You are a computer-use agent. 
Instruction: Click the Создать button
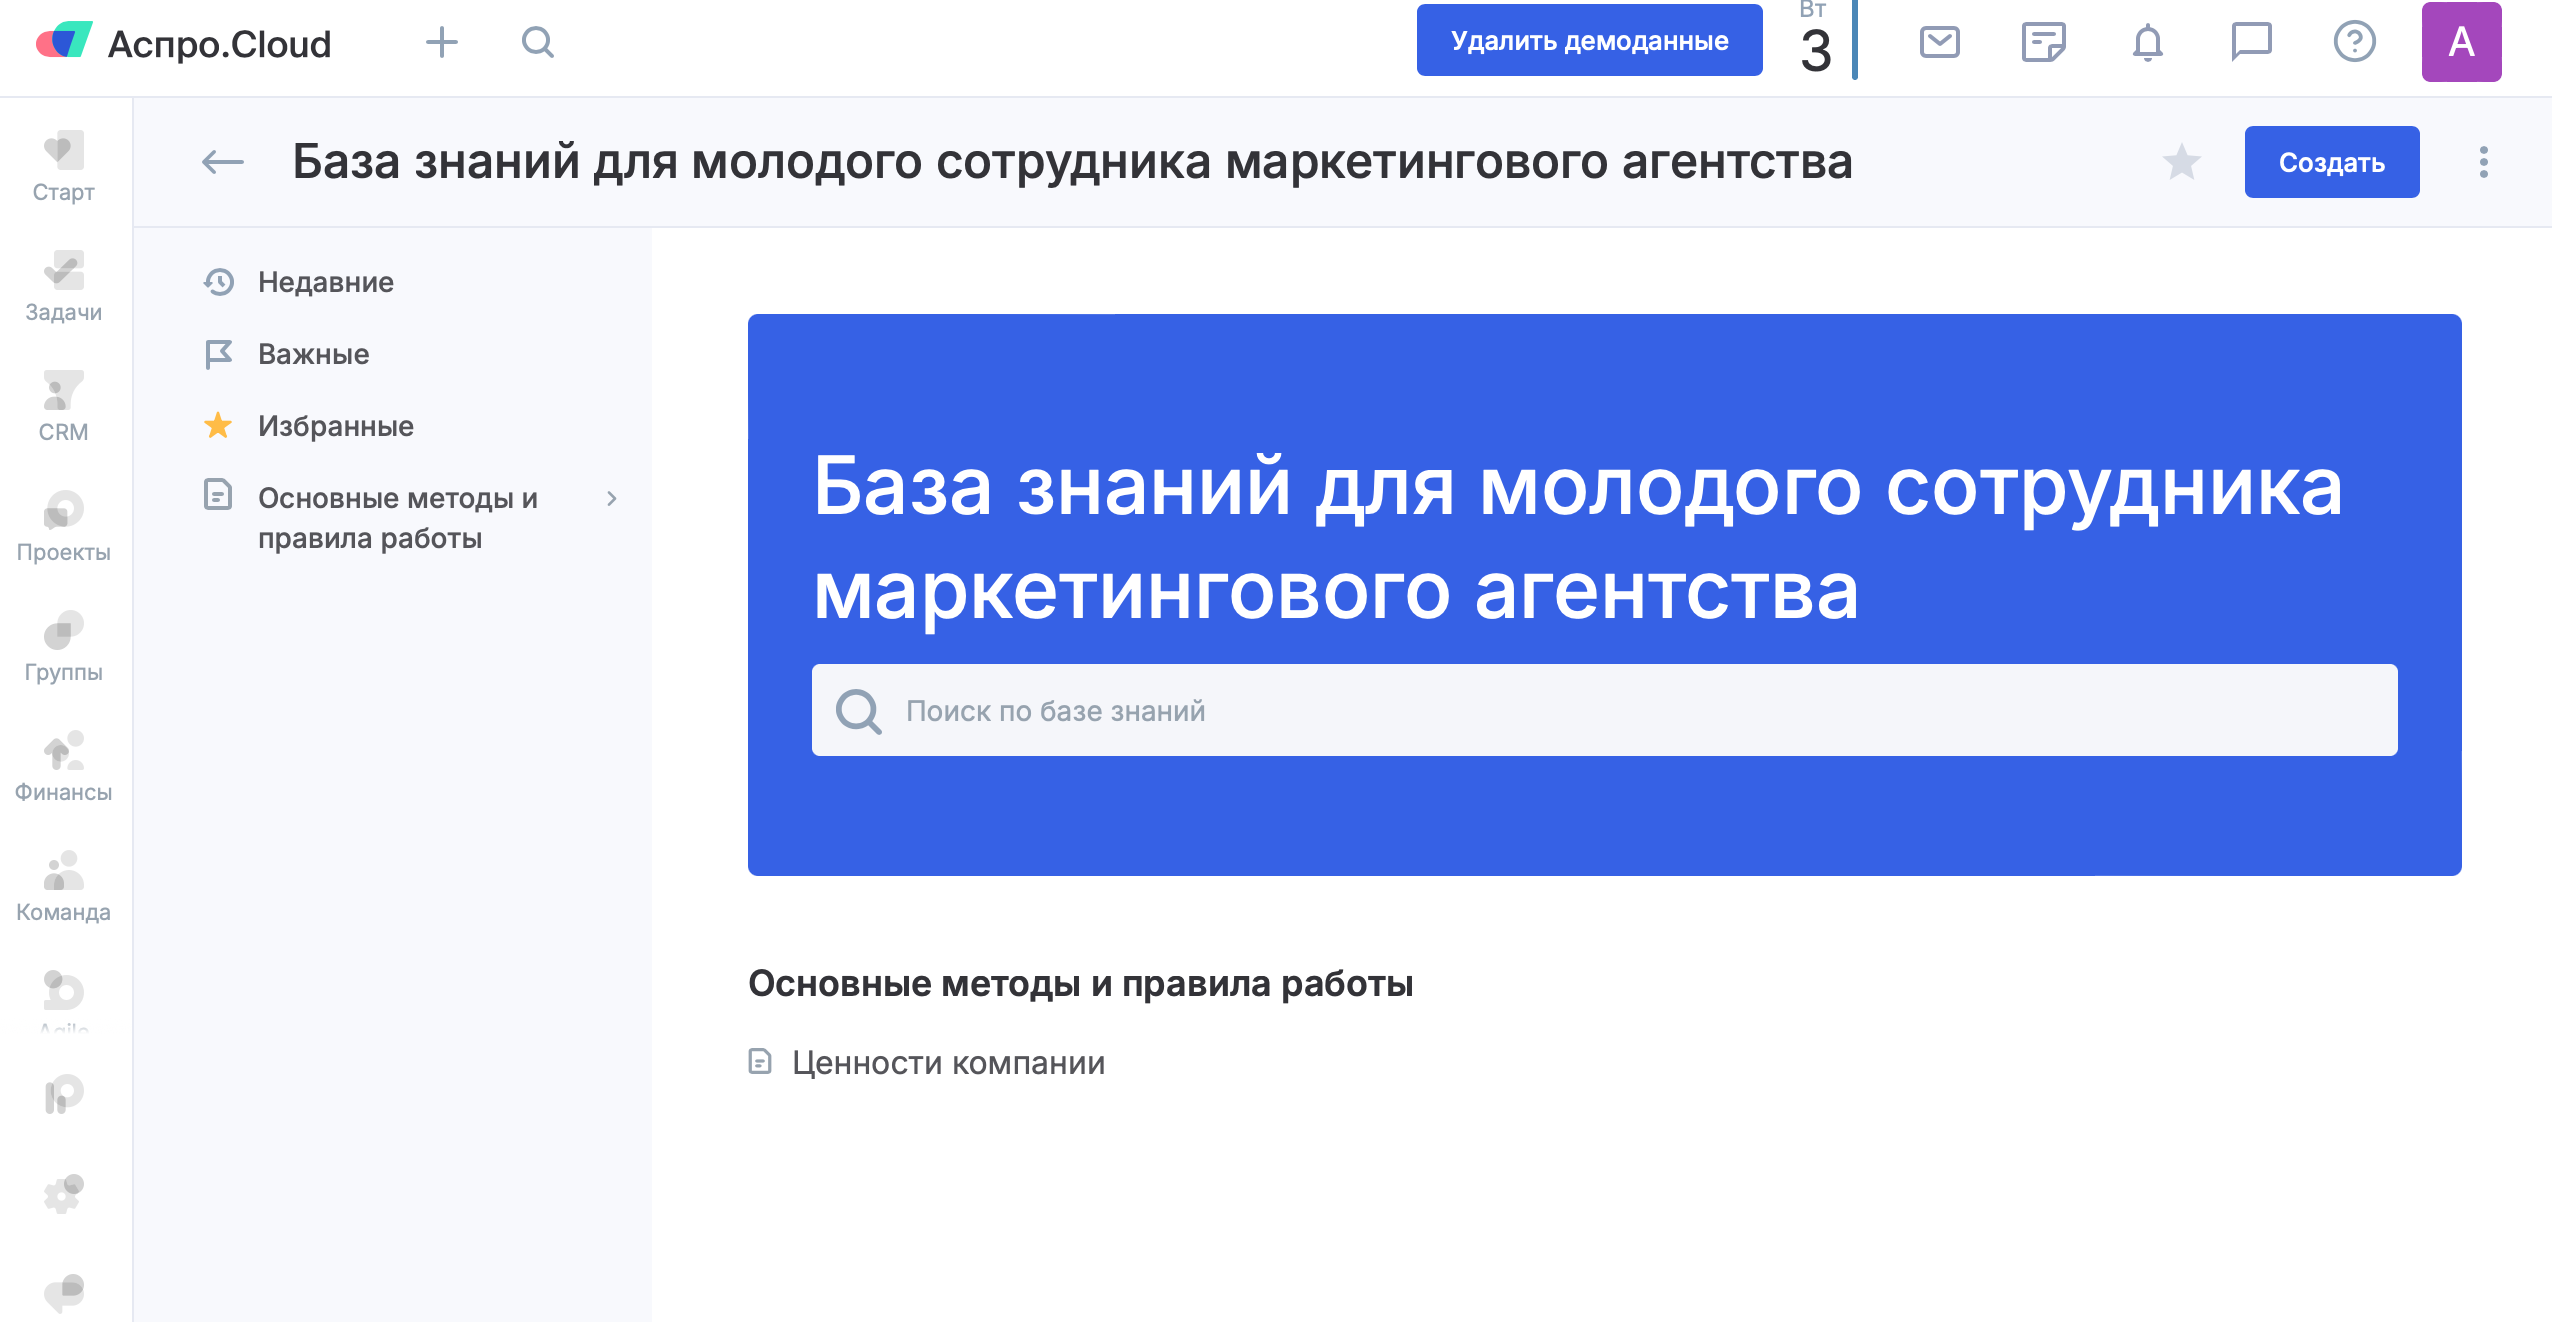pyautogui.click(x=2331, y=162)
